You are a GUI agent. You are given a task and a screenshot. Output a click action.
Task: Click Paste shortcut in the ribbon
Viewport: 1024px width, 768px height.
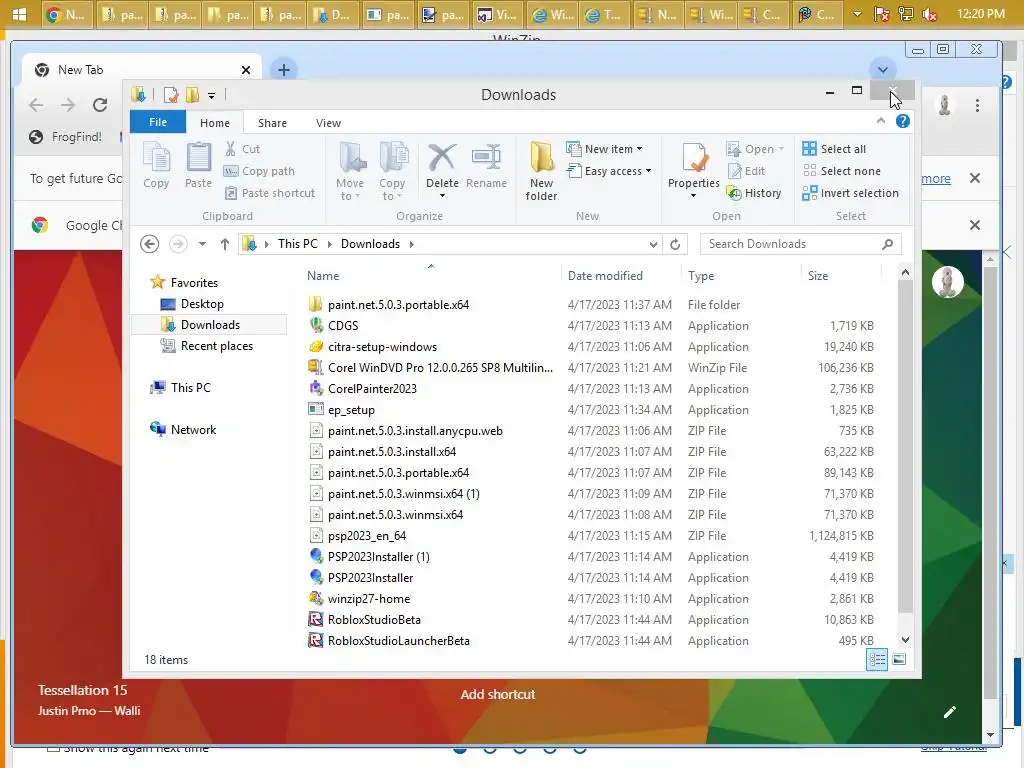270,193
